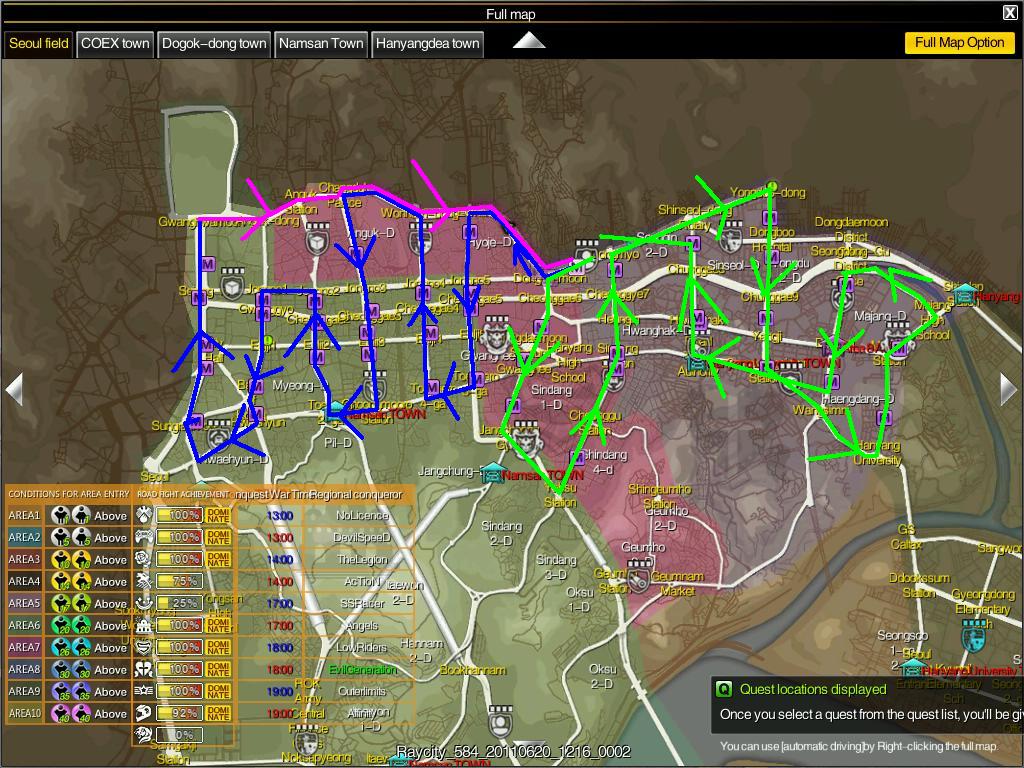Click the green quest dot at Euljiro1
The width and height of the screenshot is (1024, 768).
pyautogui.click(x=266, y=340)
